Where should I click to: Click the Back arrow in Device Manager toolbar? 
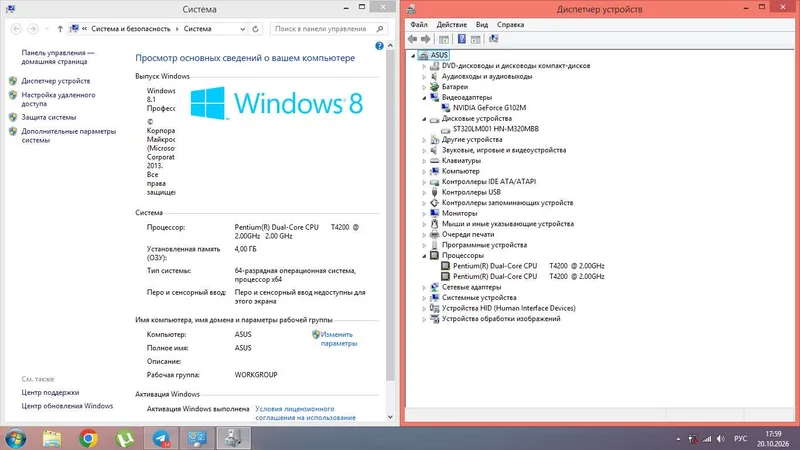click(412, 39)
